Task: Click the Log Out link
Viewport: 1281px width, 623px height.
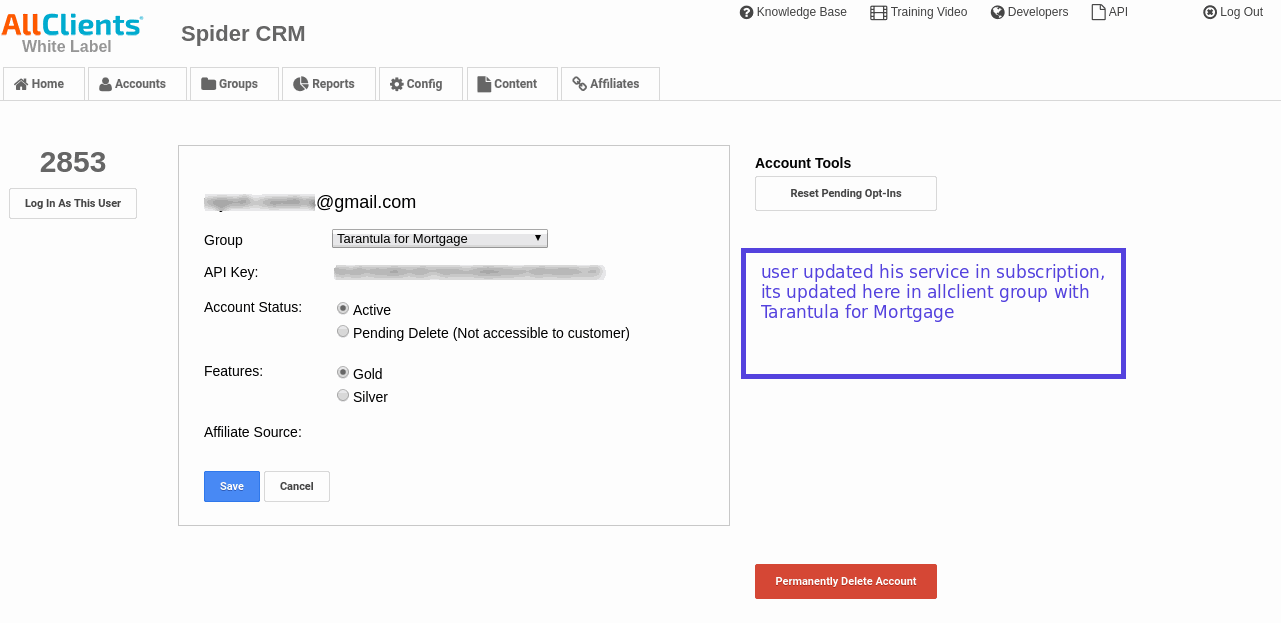Action: pyautogui.click(x=1233, y=13)
